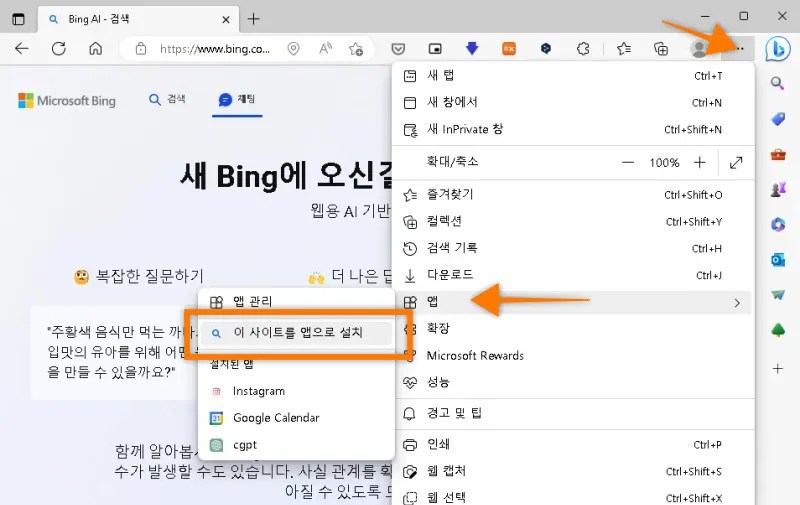This screenshot has width=800, height=505.
Task: Choose 인쇄 from the menu
Action: (x=573, y=444)
